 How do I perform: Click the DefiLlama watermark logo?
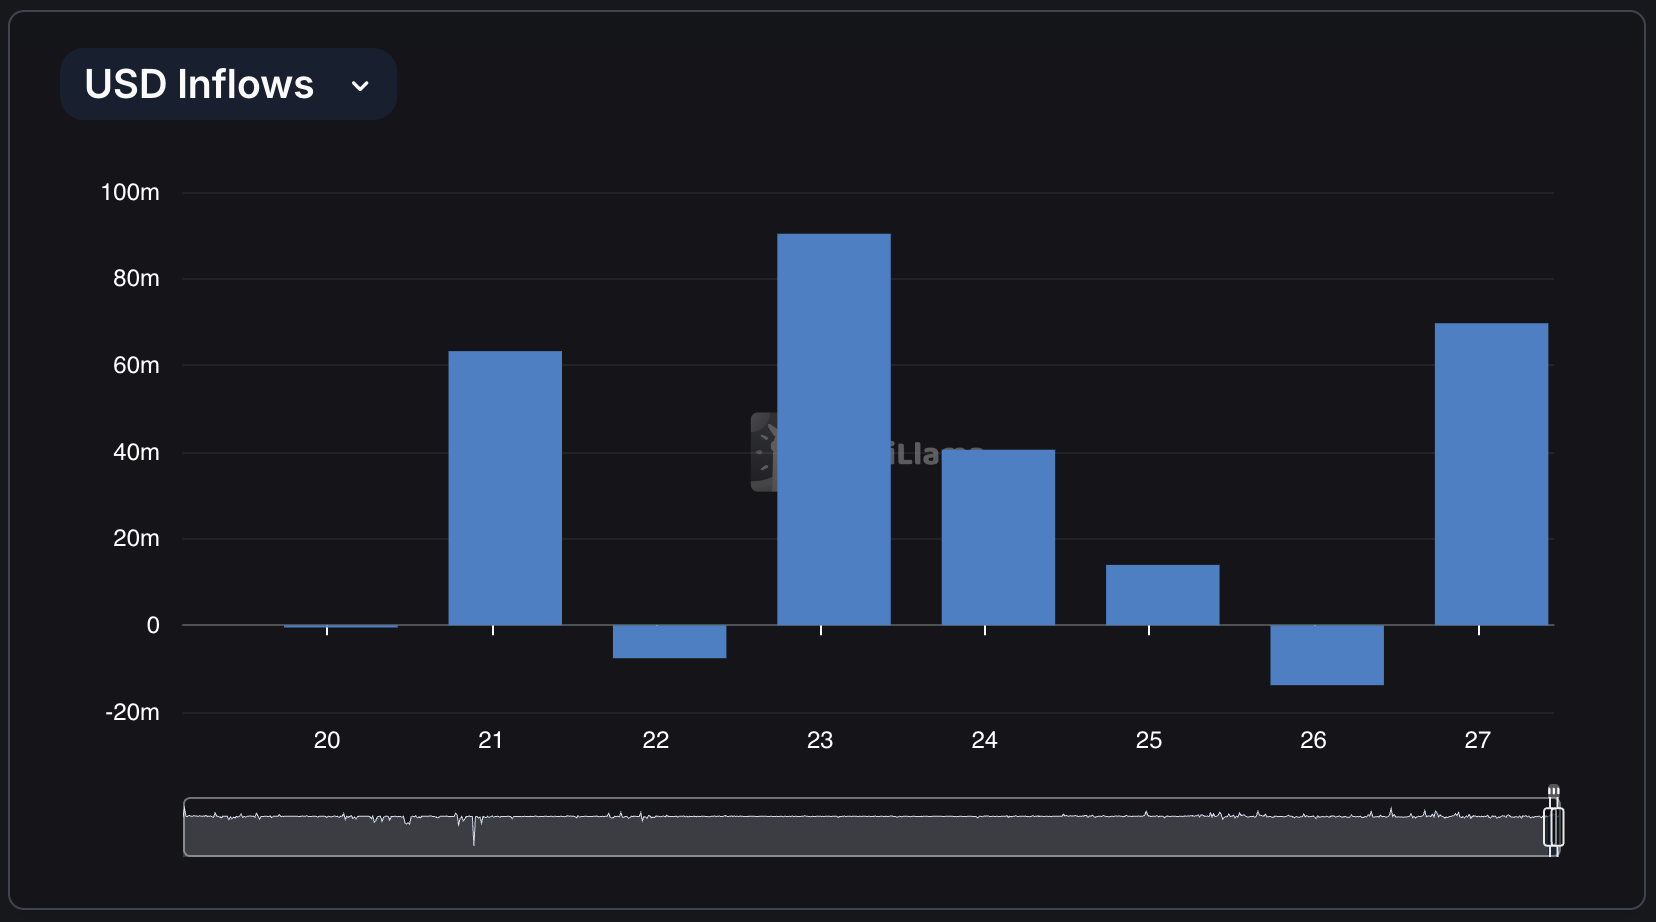[767, 451]
